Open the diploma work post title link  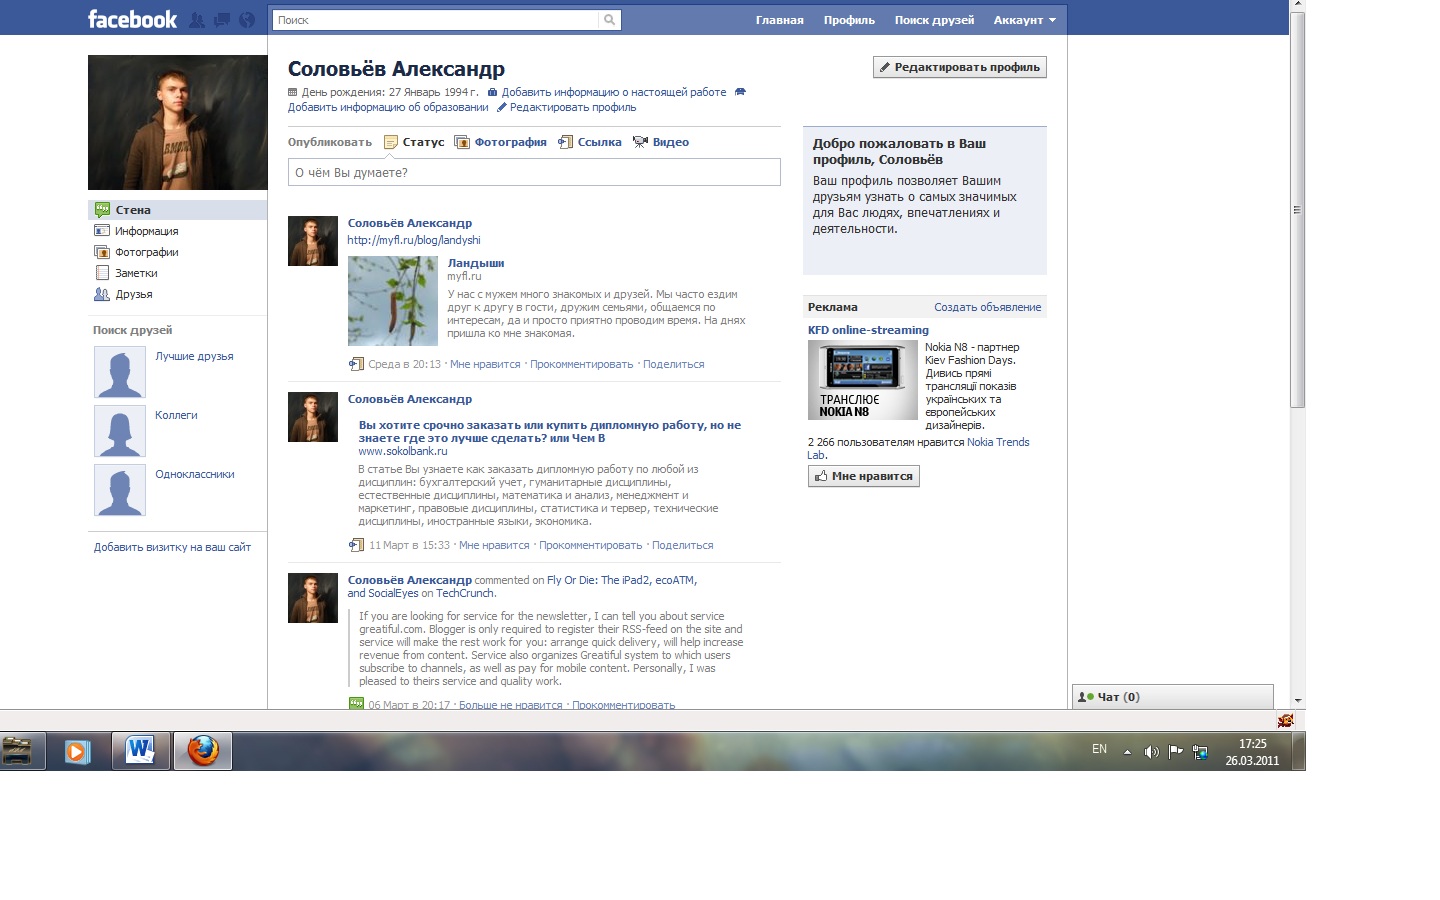click(x=550, y=431)
